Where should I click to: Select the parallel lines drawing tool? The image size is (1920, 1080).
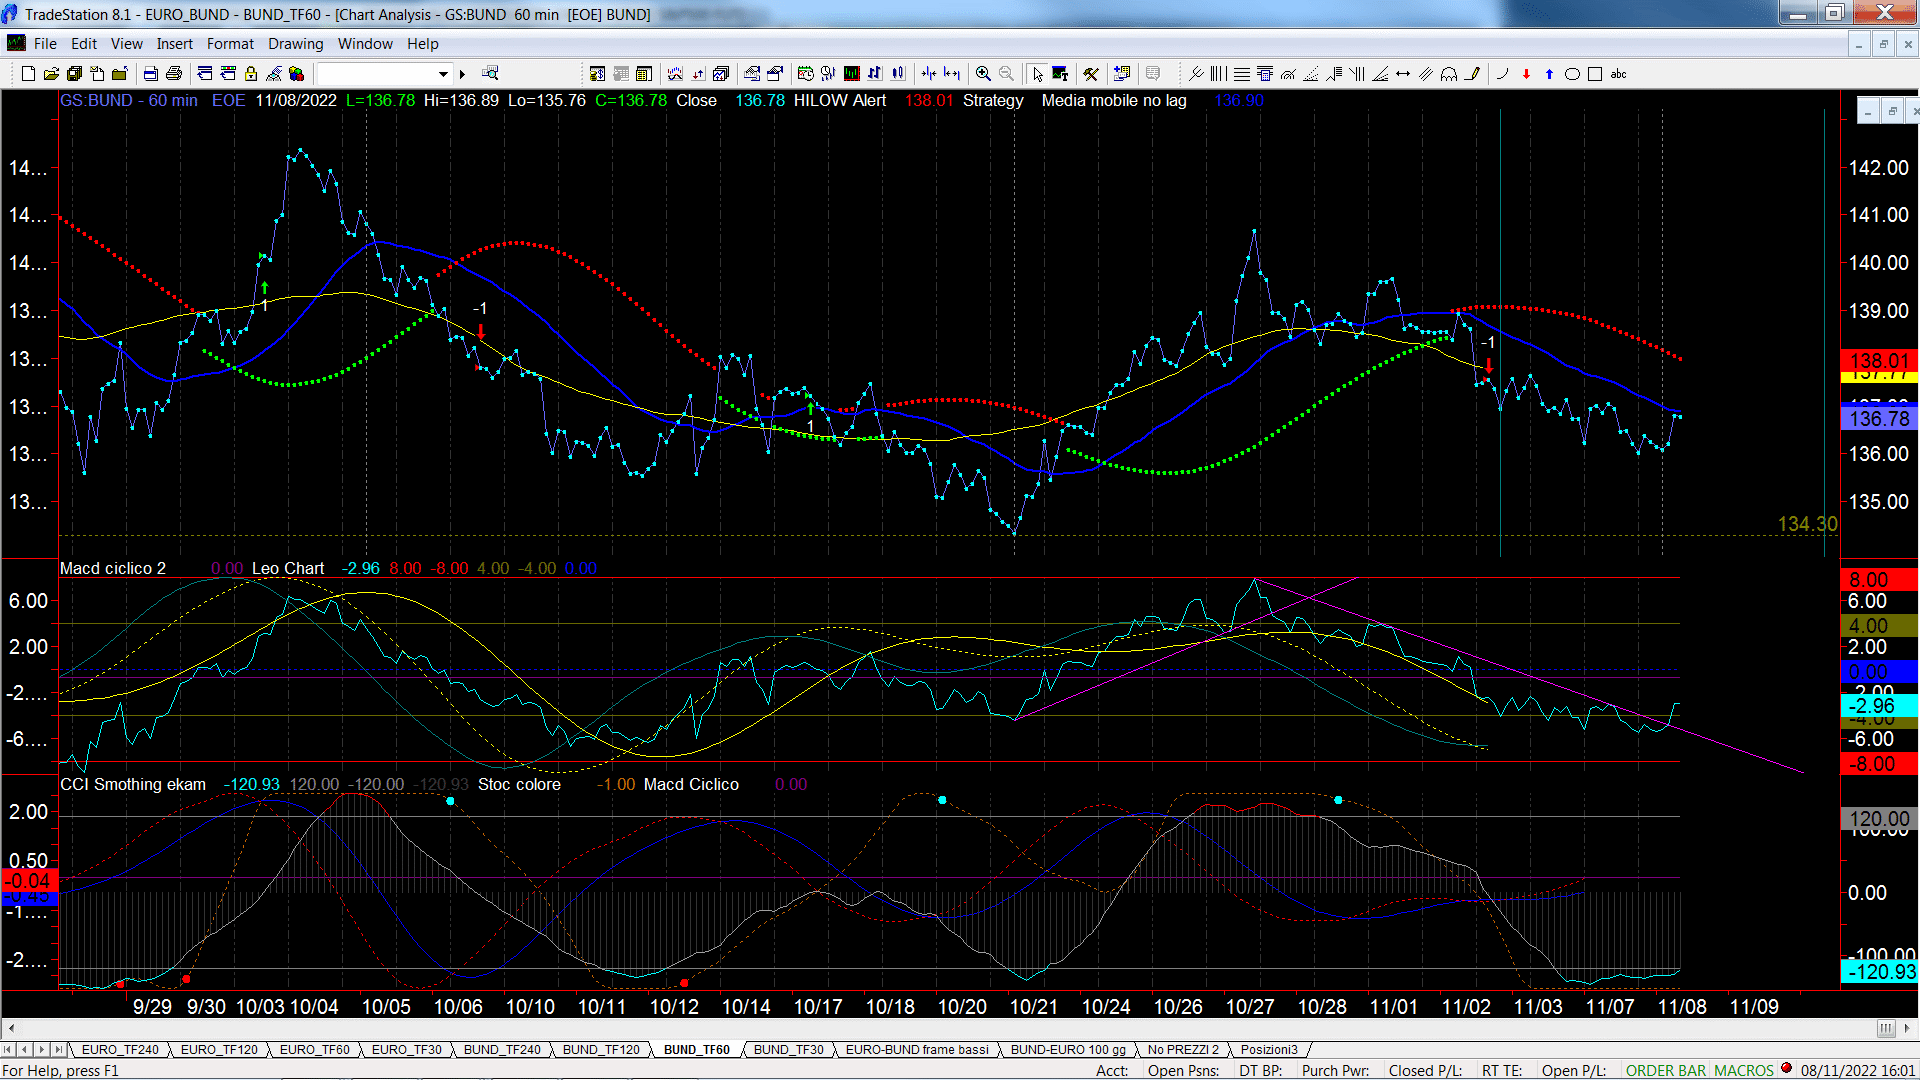pos(1426,73)
